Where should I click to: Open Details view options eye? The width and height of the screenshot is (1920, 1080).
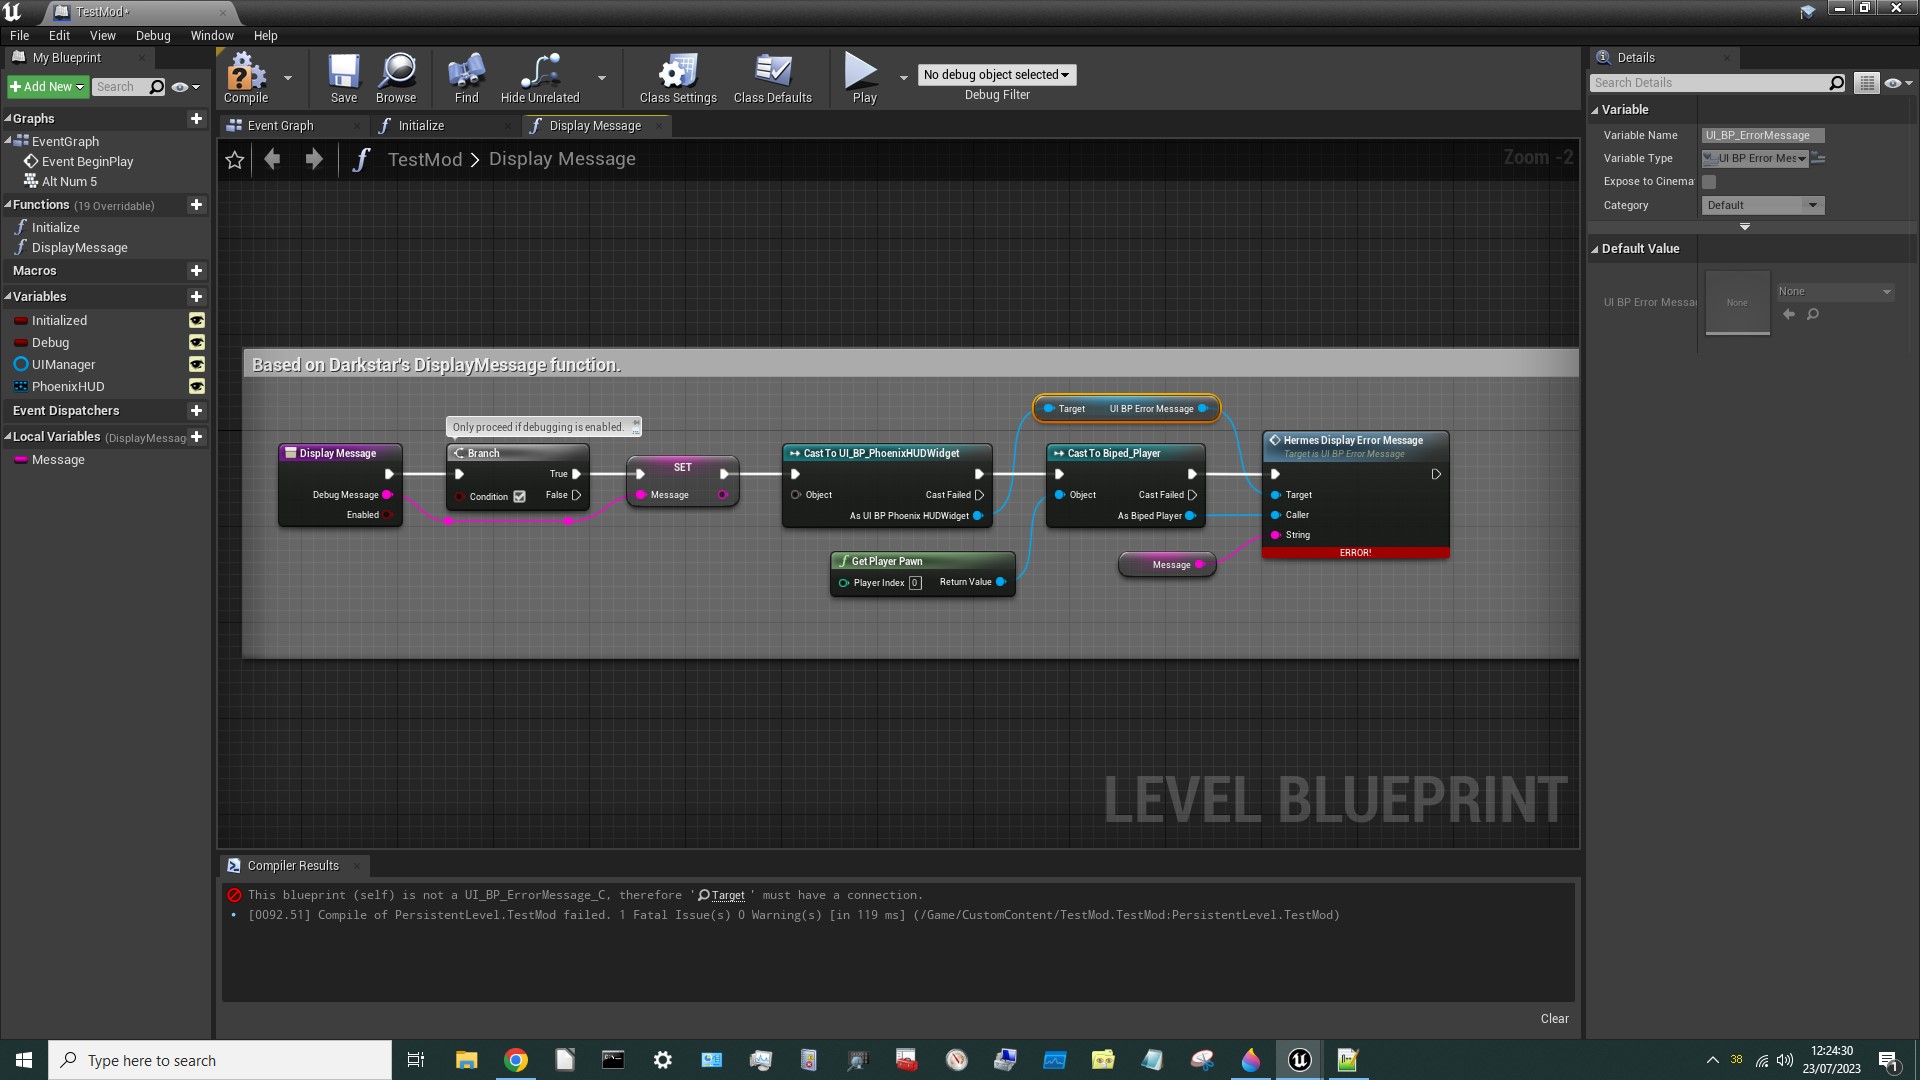click(x=1897, y=83)
